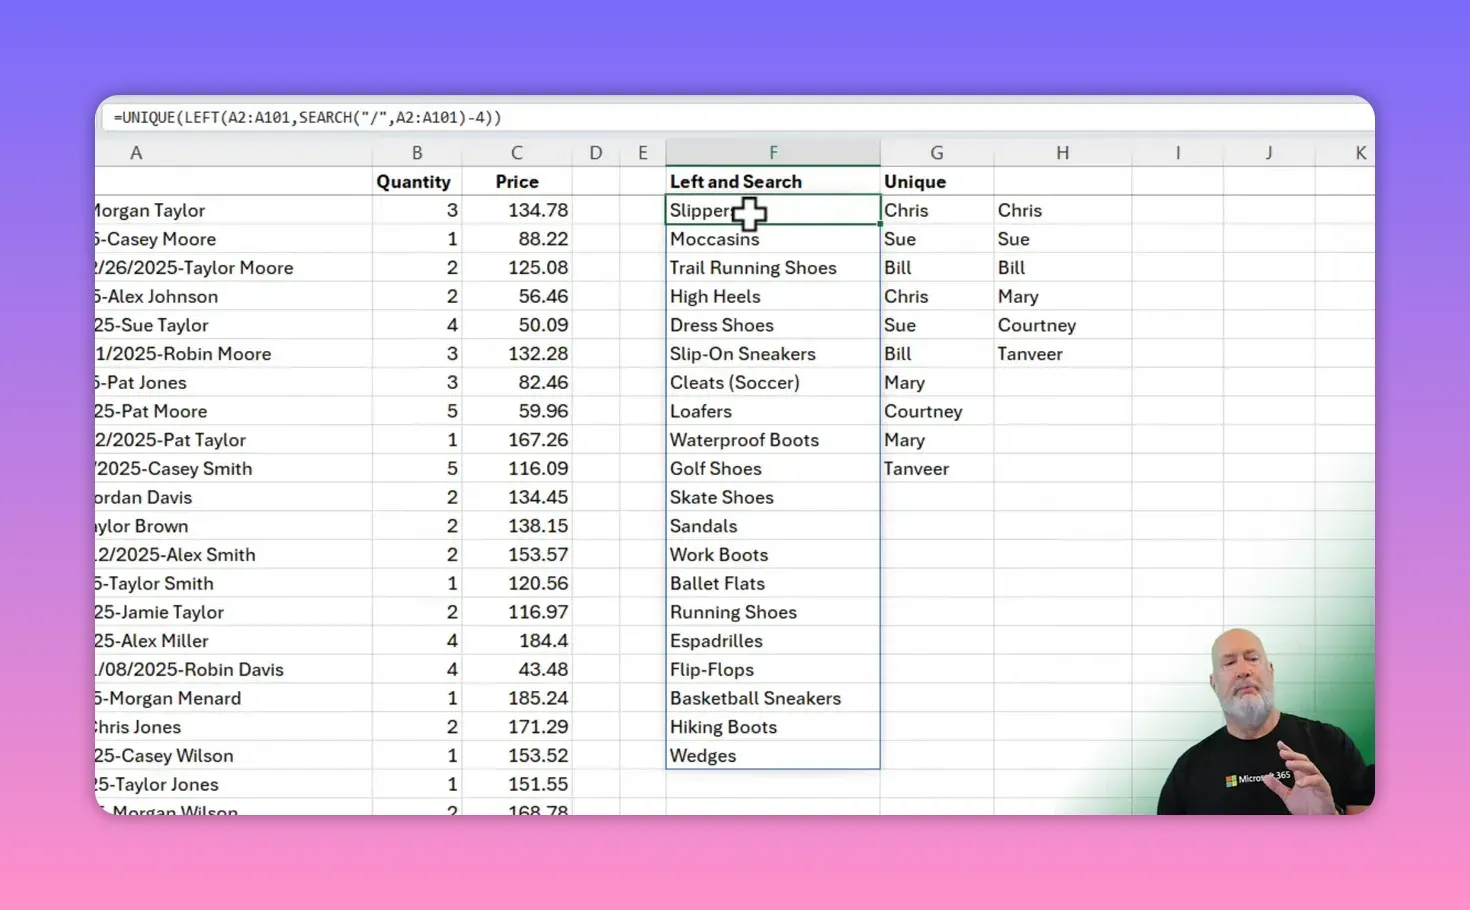Screen dimensions: 1470x910
Task: Select the Morgan Taylor cell in column A
Action: click(148, 210)
